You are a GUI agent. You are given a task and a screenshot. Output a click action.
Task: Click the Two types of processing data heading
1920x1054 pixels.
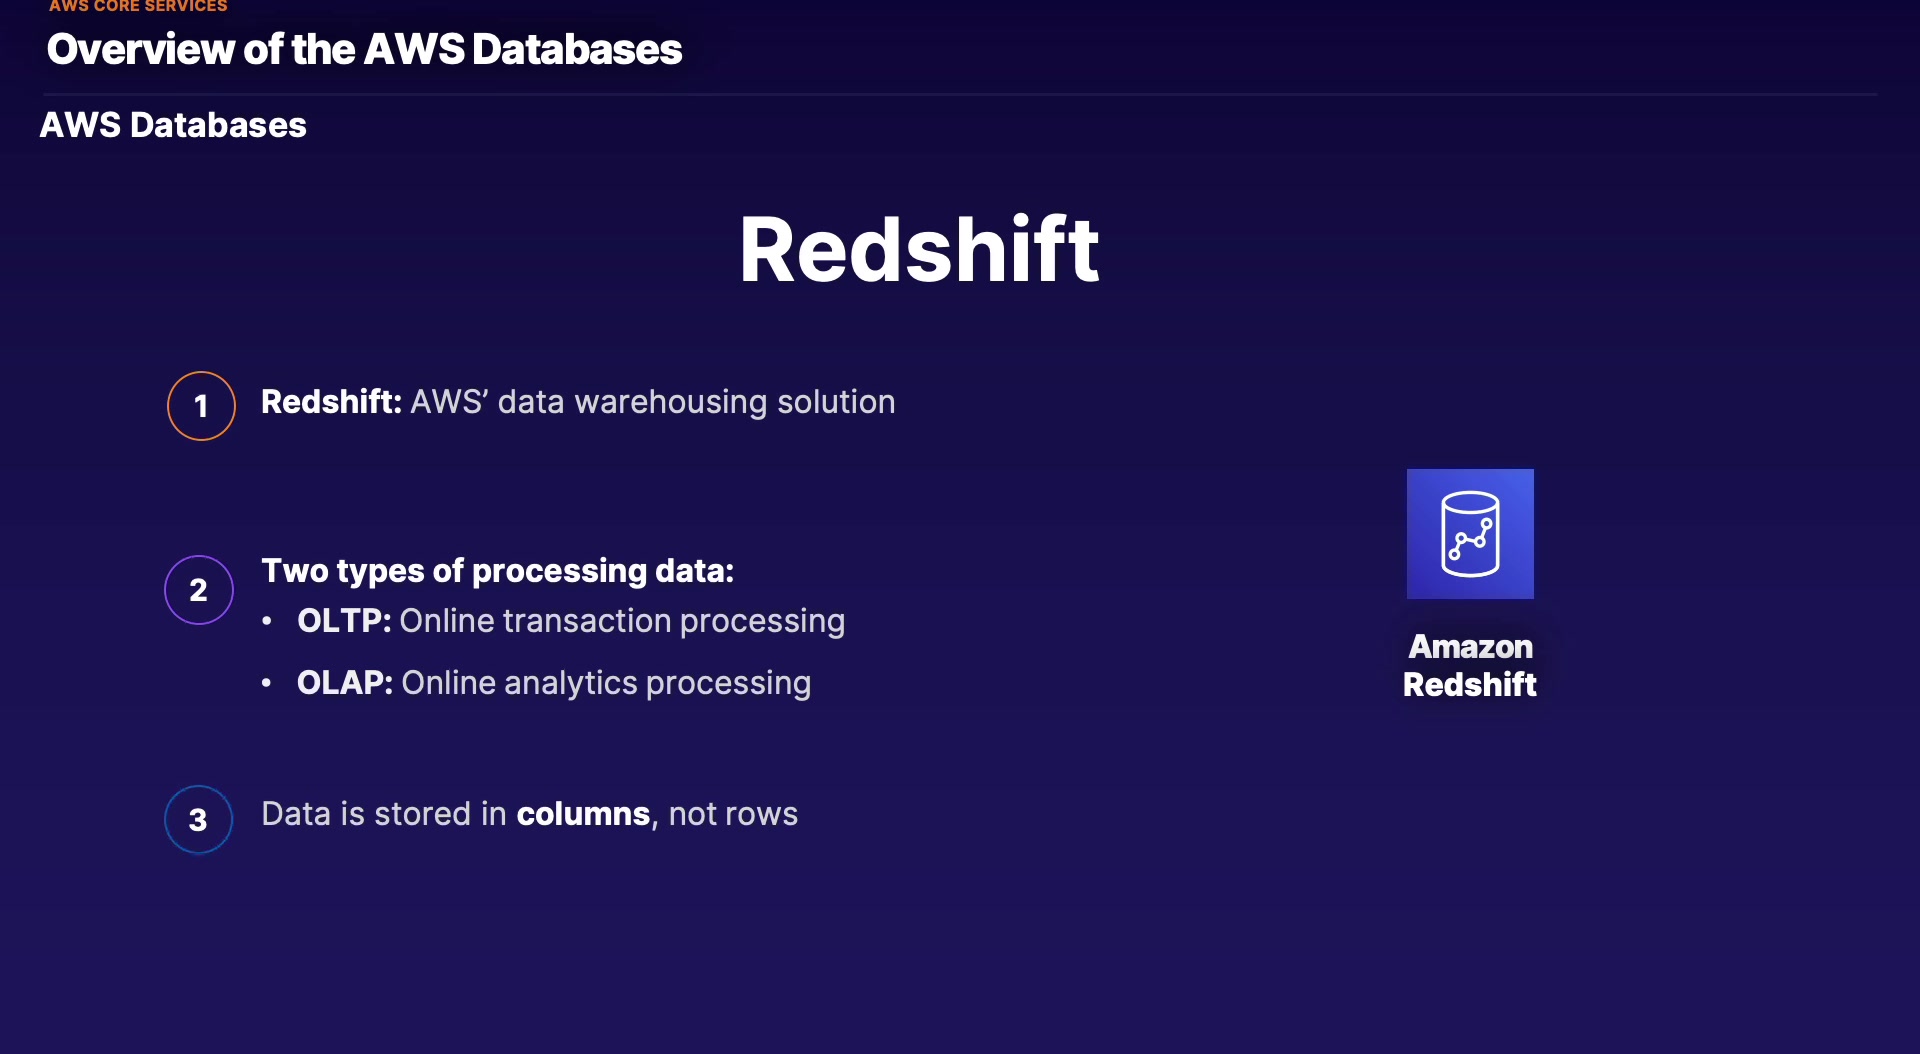497,571
